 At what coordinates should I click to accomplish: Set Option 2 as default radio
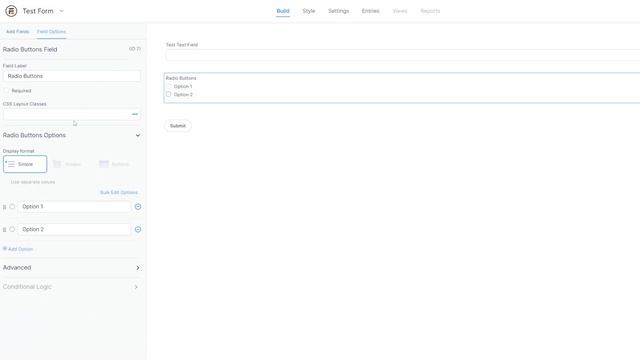pyautogui.click(x=12, y=229)
